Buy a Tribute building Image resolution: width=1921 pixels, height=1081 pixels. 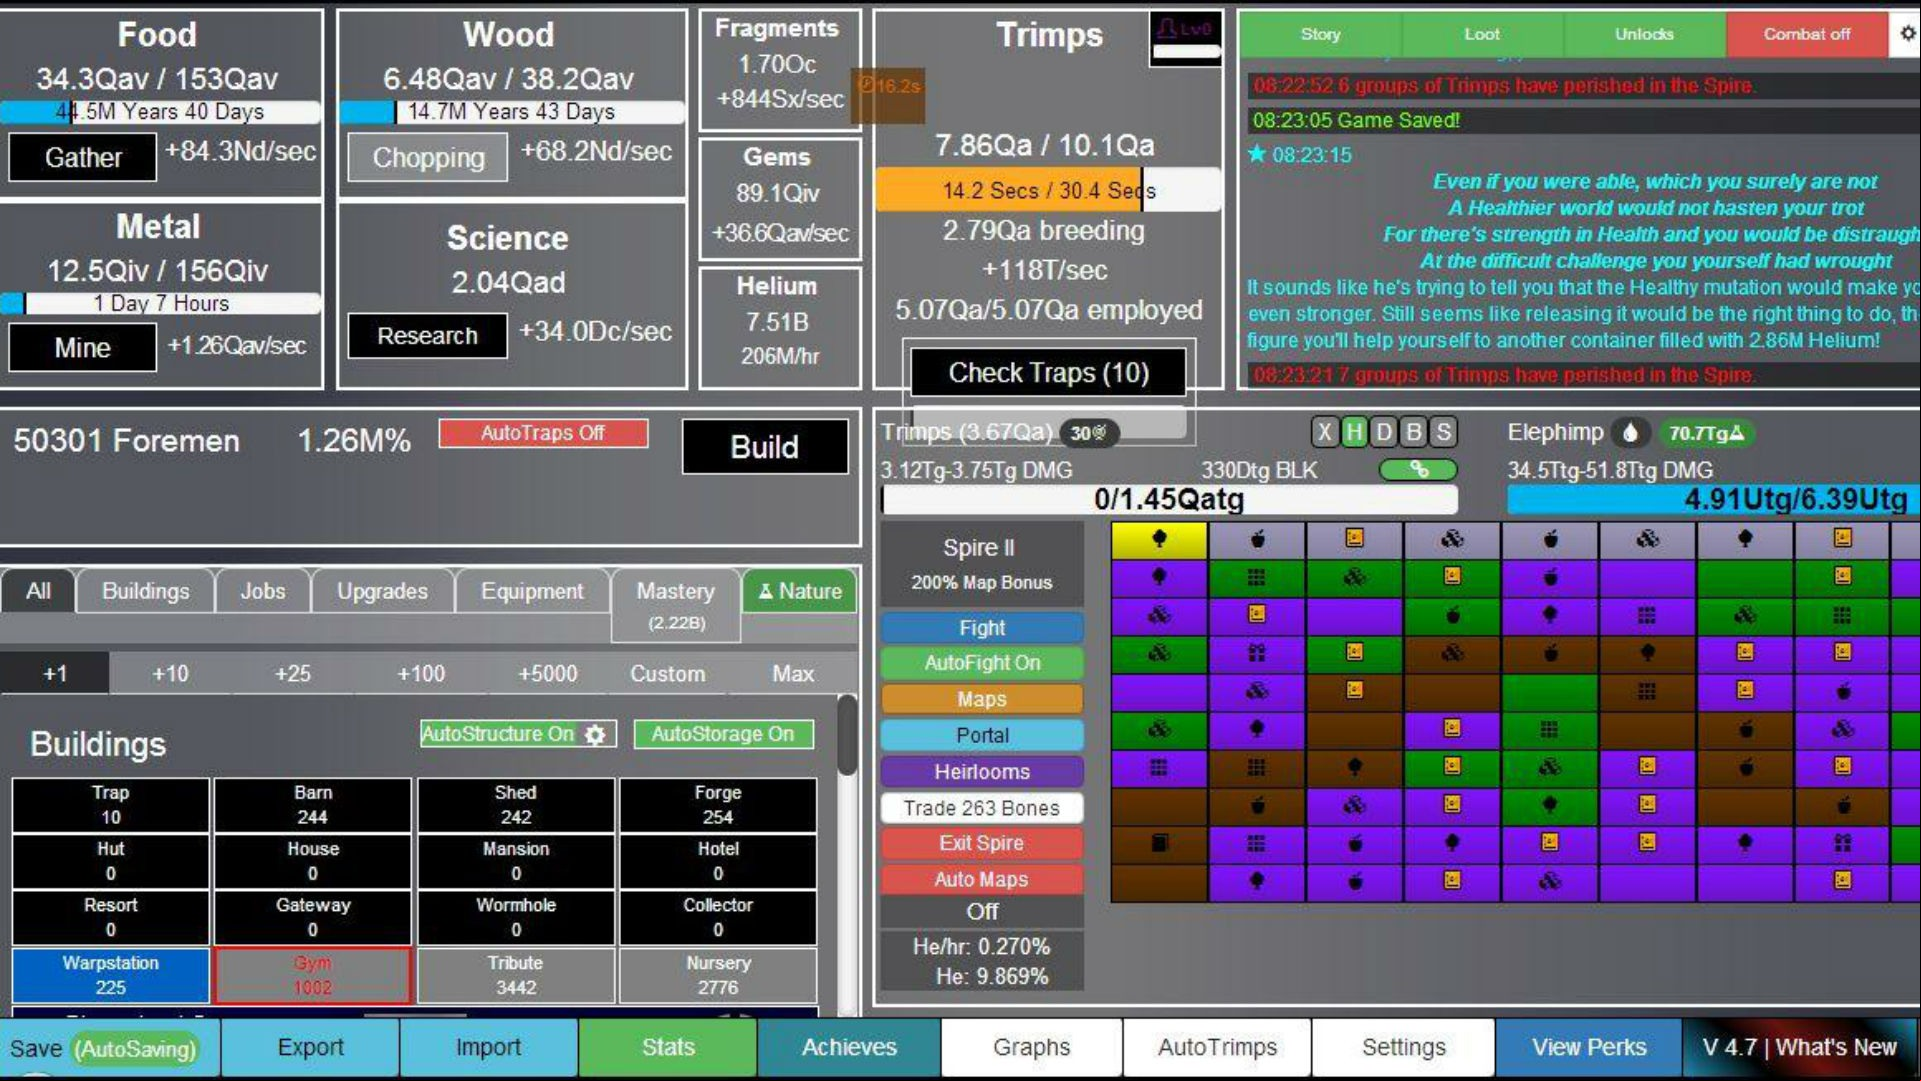(x=516, y=975)
